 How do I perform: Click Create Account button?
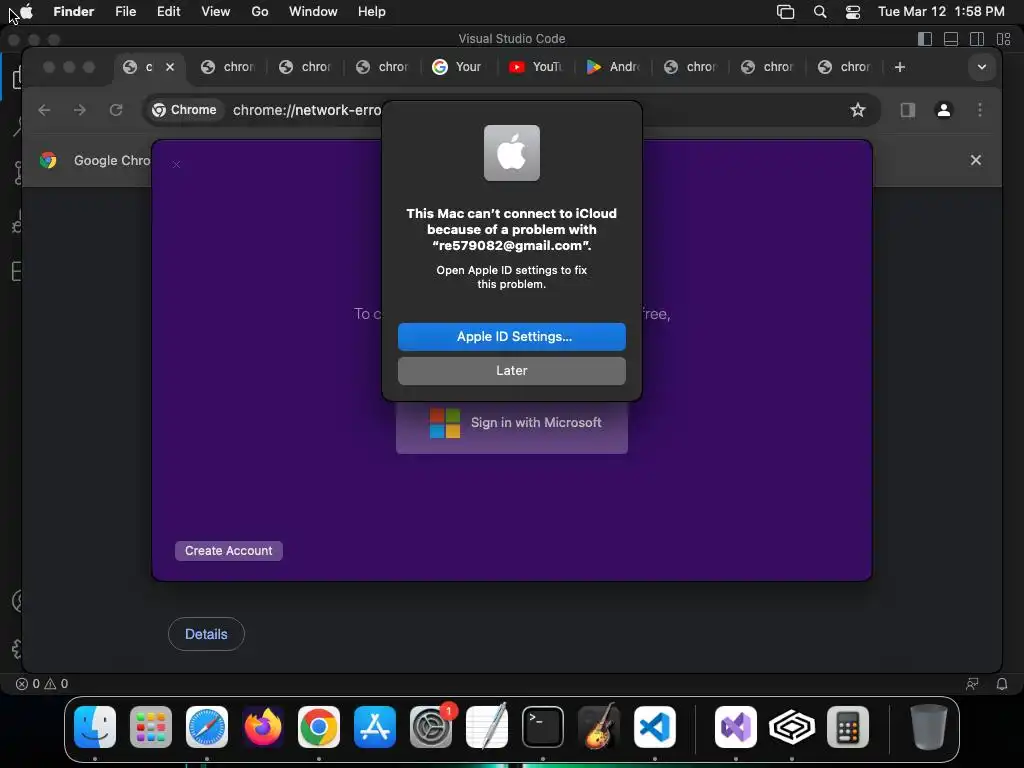coord(229,551)
